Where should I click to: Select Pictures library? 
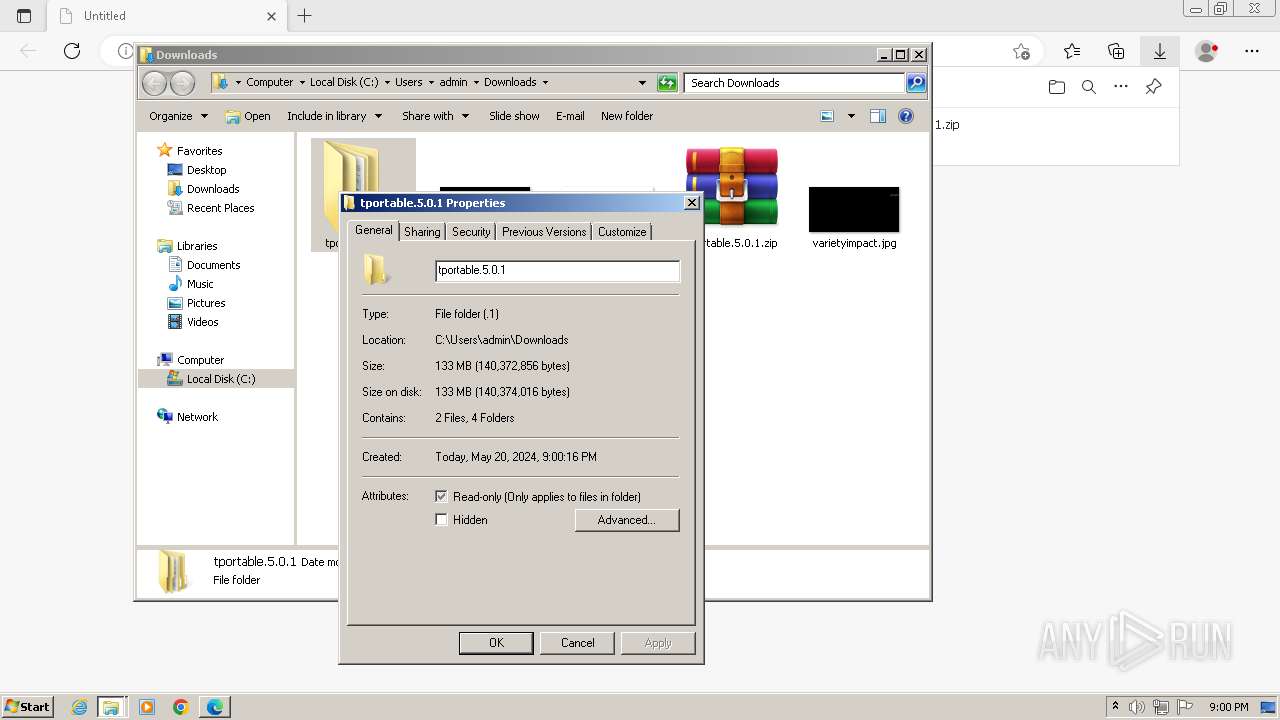point(206,303)
